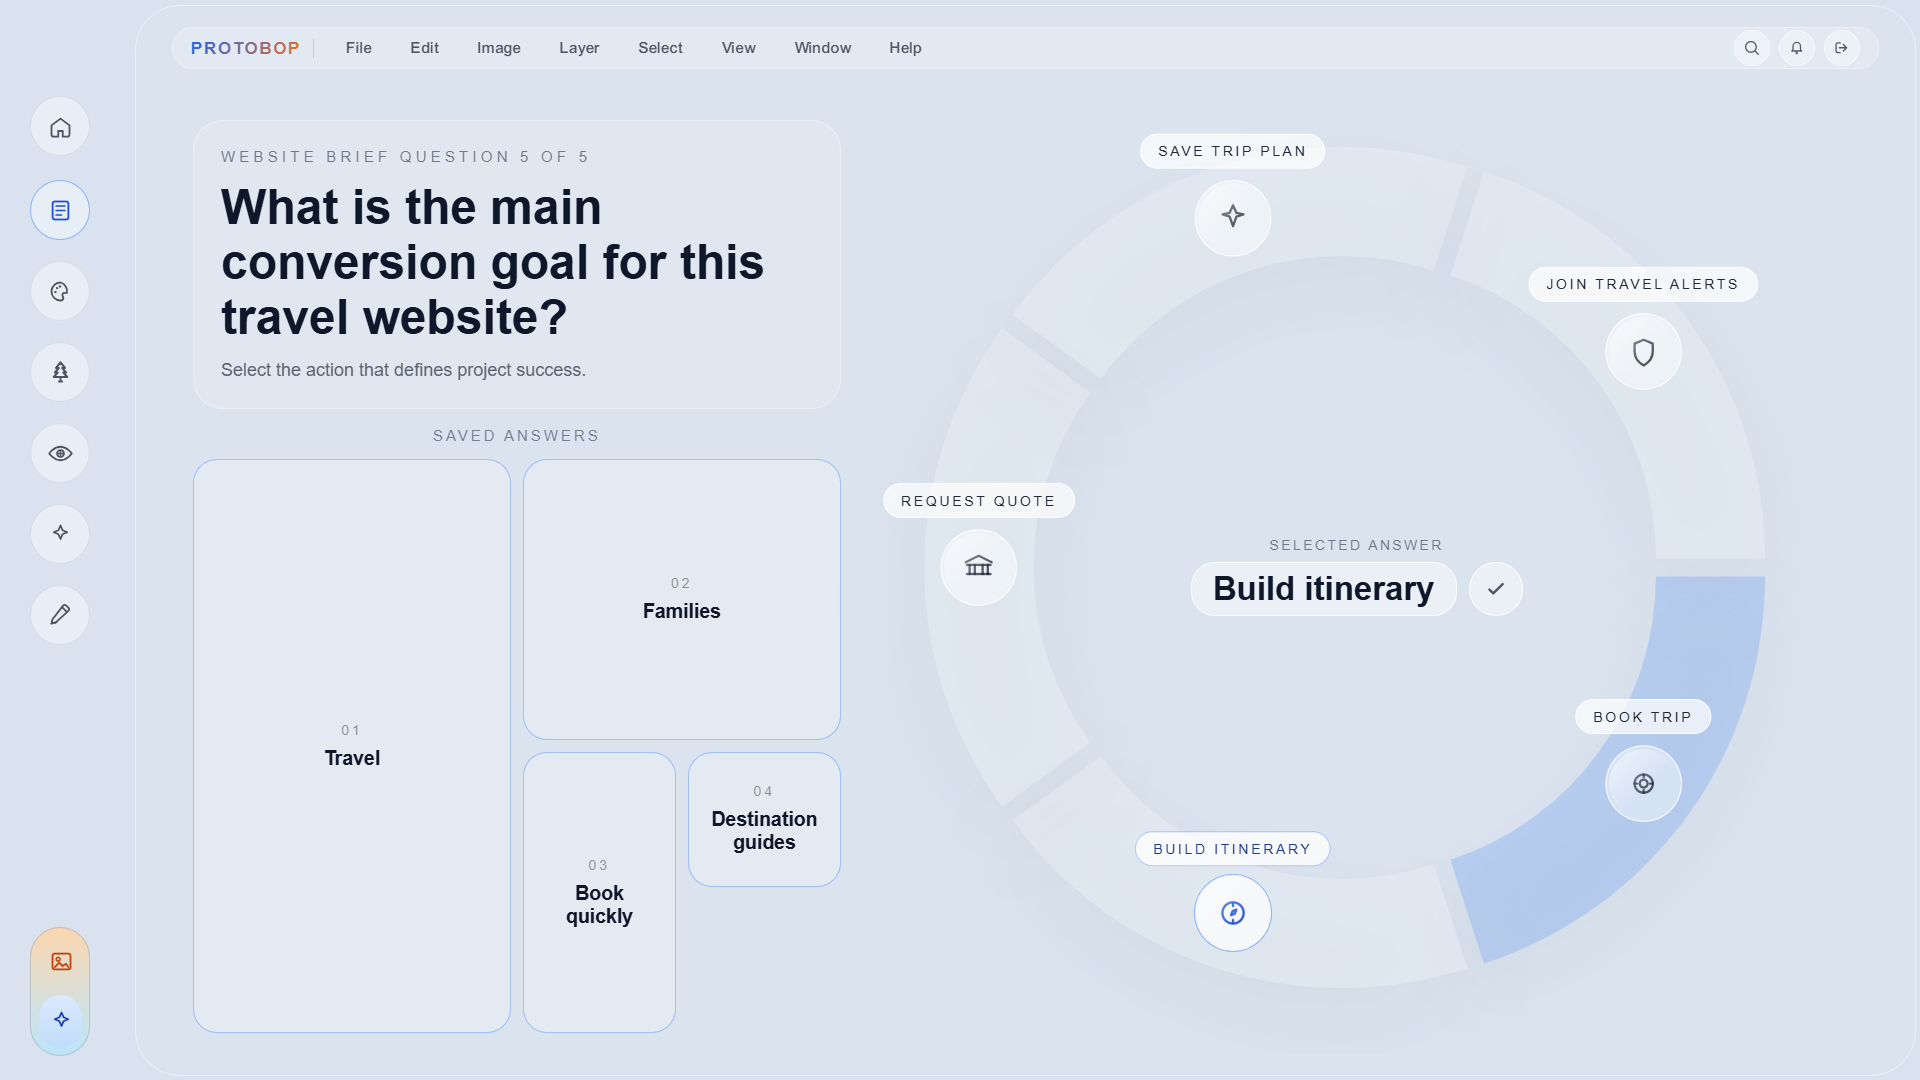
Task: Select the Join Travel Alerts shield option
Action: coord(1643,352)
